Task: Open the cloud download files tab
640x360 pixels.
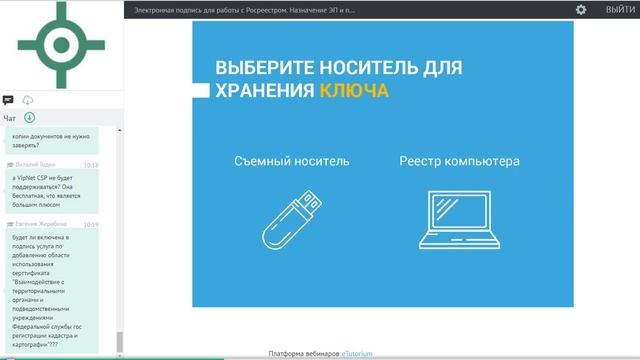Action: (28, 100)
